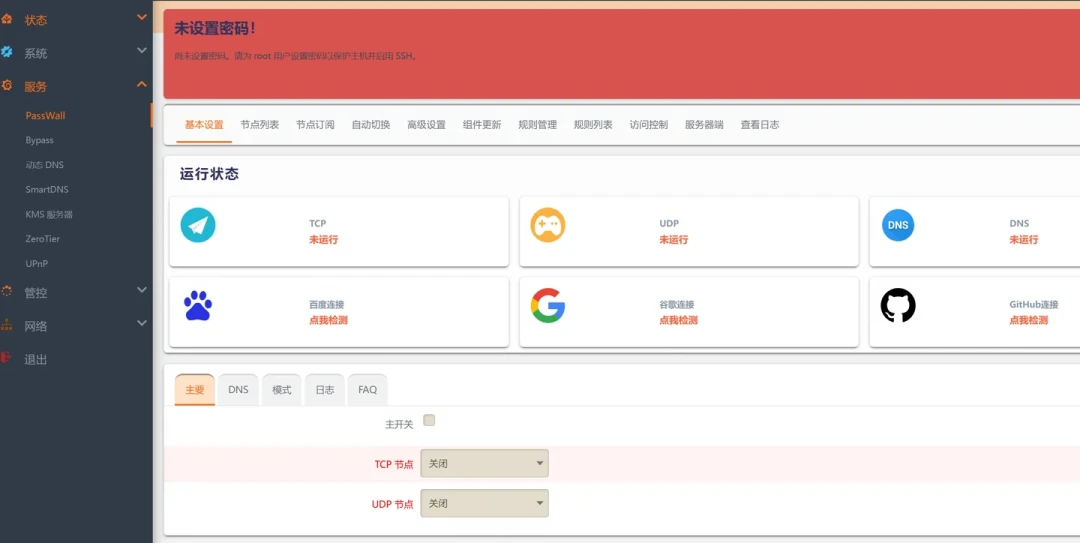Click the 未设置密码! warning heading
Viewport: 1080px width, 543px height.
[215, 28]
